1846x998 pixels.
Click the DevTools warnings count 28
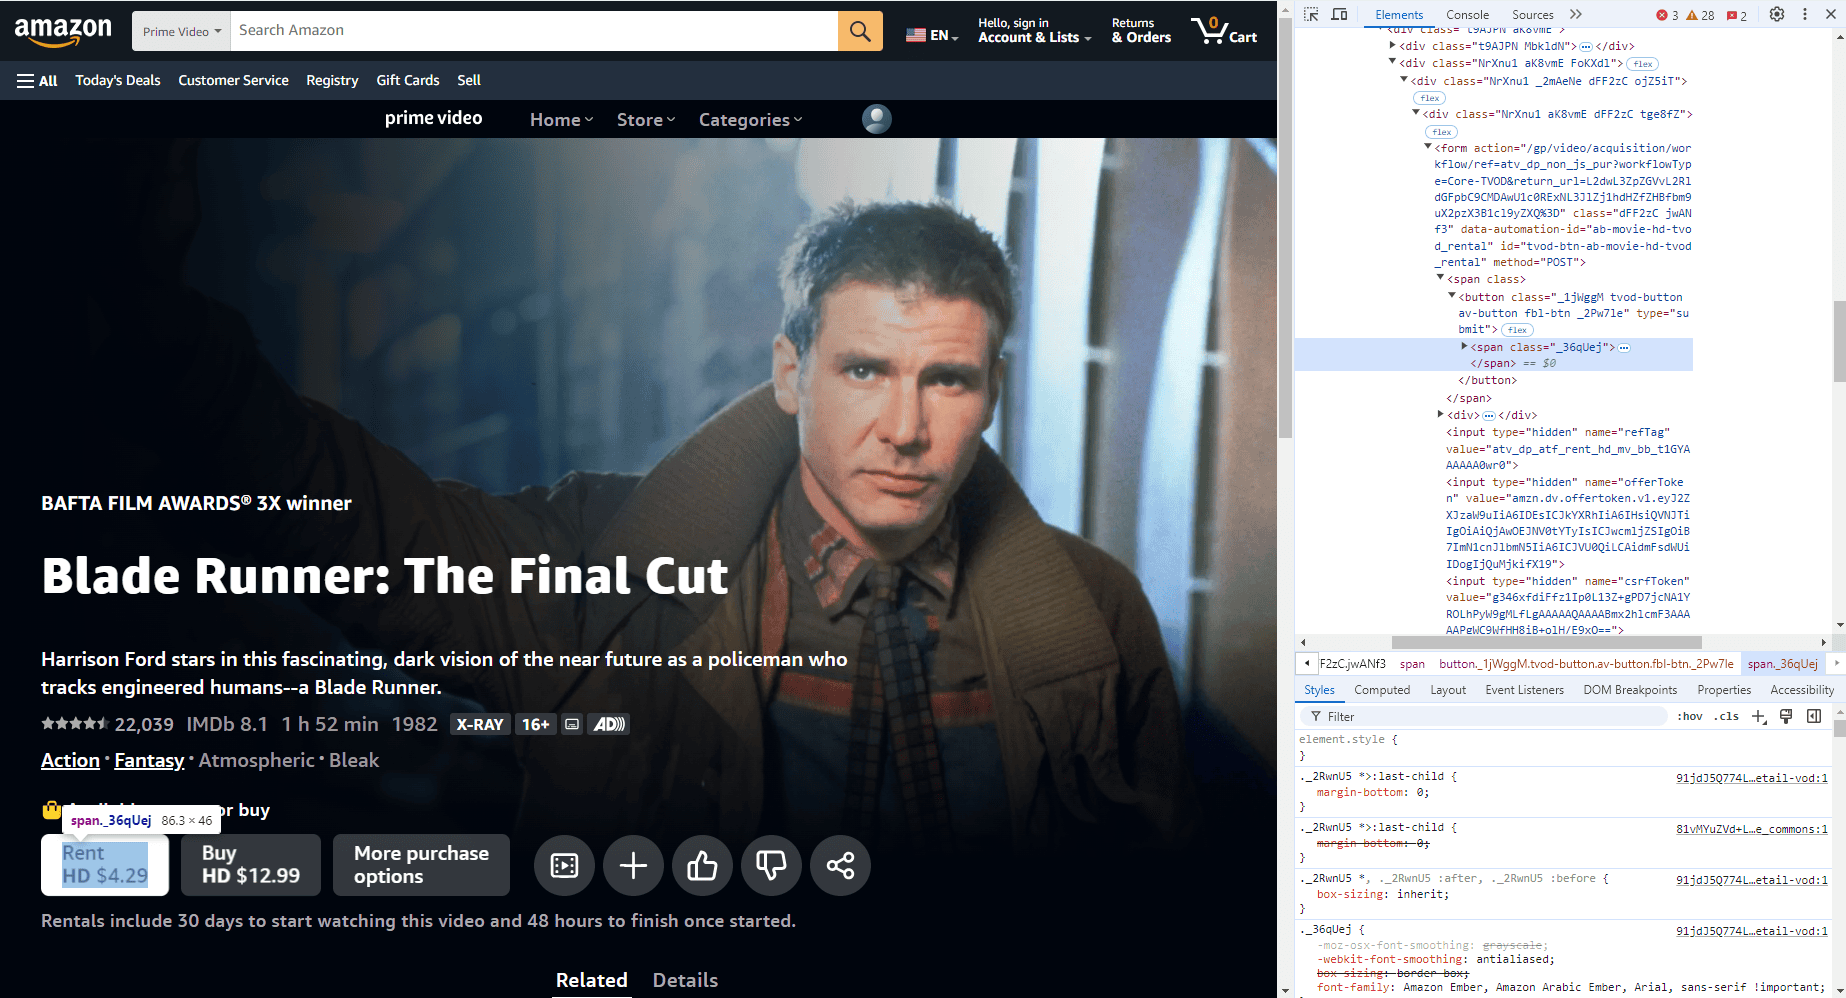pyautogui.click(x=1700, y=15)
